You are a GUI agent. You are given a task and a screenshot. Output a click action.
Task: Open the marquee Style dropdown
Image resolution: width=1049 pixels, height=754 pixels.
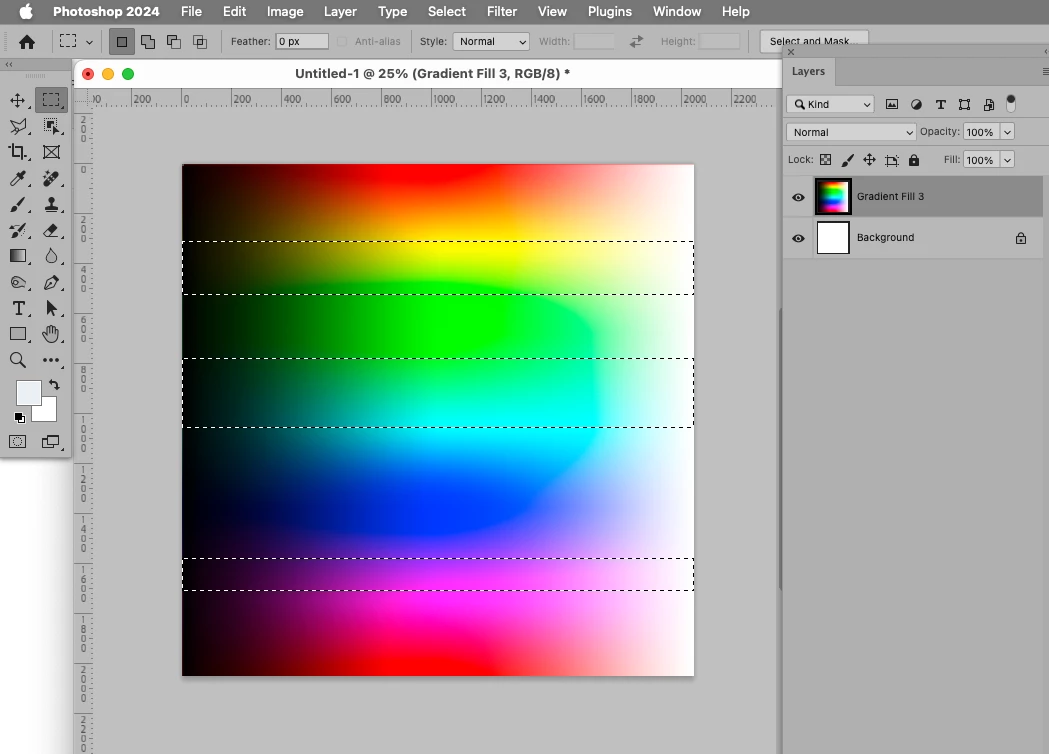pos(491,42)
